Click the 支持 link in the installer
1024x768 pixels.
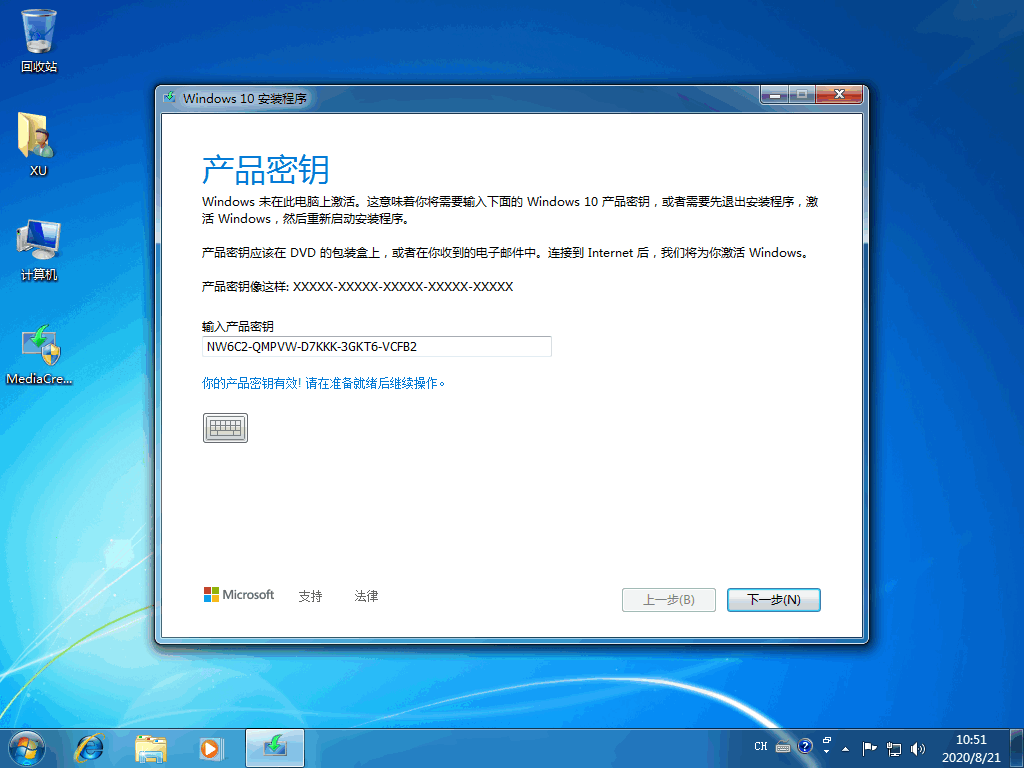point(310,595)
